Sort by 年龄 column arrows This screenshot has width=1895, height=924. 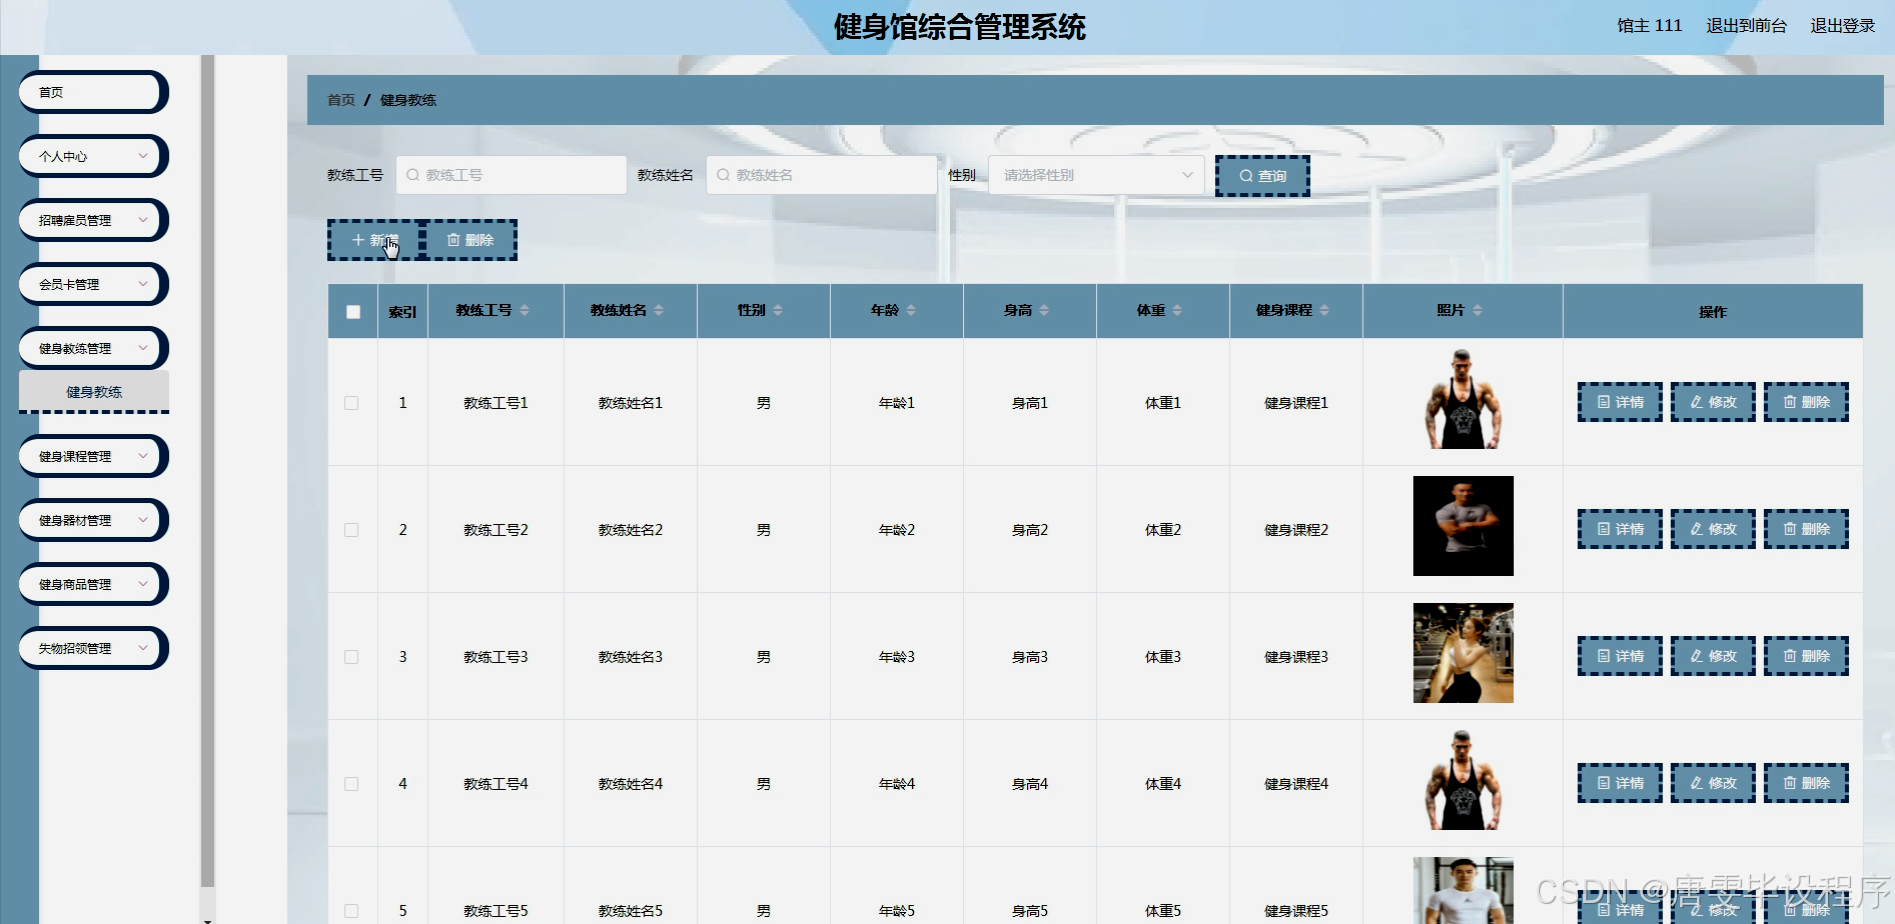pyautogui.click(x=911, y=311)
